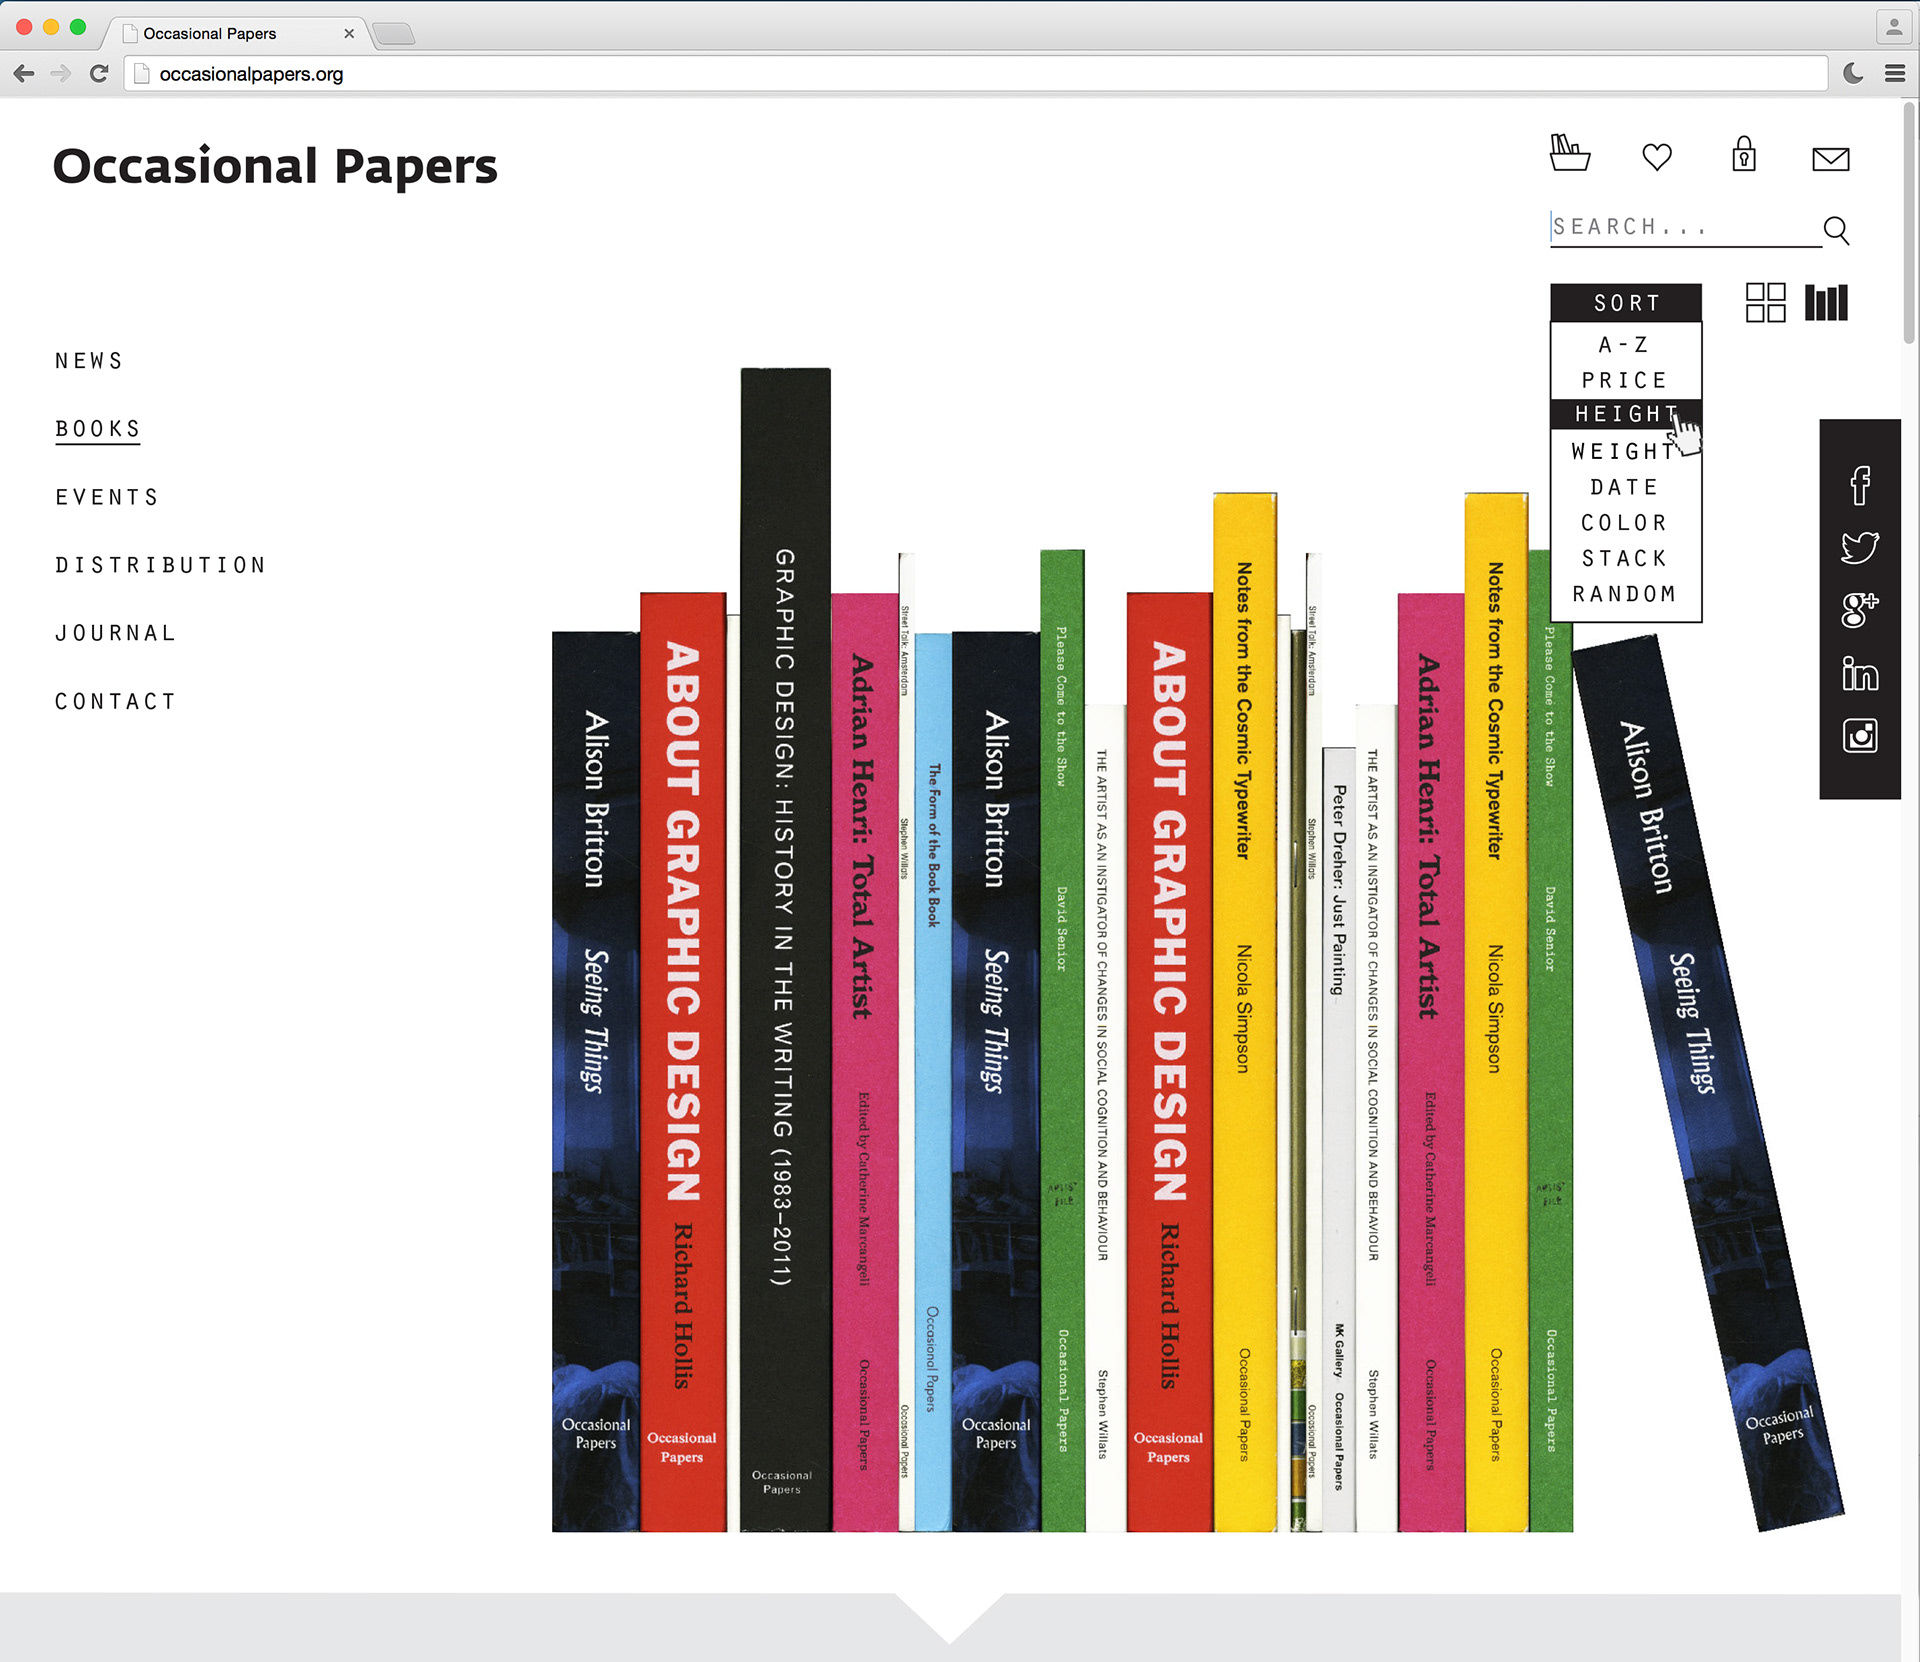Click the padlock login icon
The height and width of the screenshot is (1662, 1920).
click(1744, 155)
